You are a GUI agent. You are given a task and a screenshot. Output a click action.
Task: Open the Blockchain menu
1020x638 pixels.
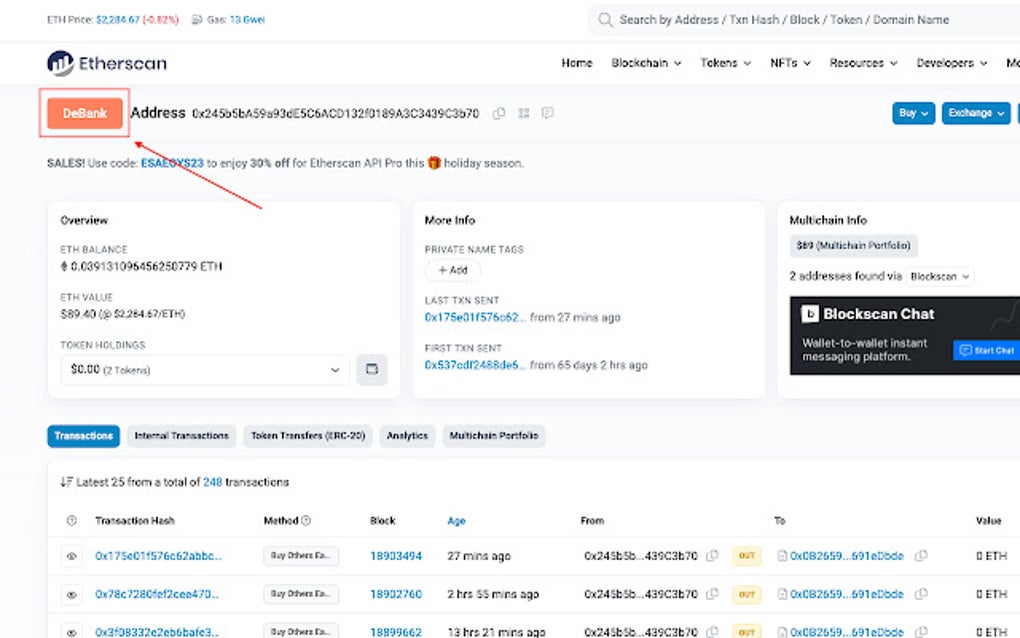pos(645,62)
